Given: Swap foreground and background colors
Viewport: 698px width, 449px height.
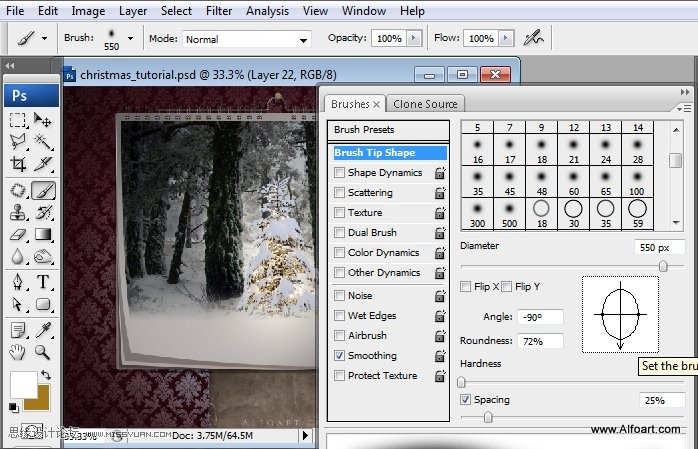Looking at the screenshot, I should click(x=46, y=375).
